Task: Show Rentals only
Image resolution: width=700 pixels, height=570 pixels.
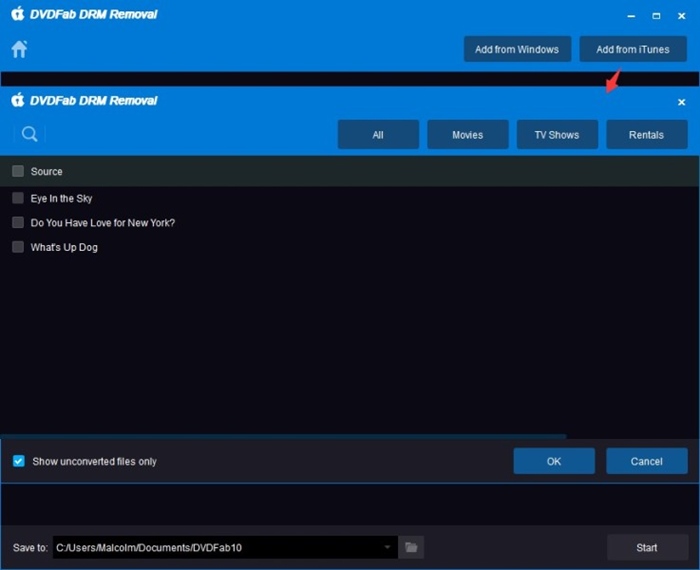Action: click(x=646, y=134)
